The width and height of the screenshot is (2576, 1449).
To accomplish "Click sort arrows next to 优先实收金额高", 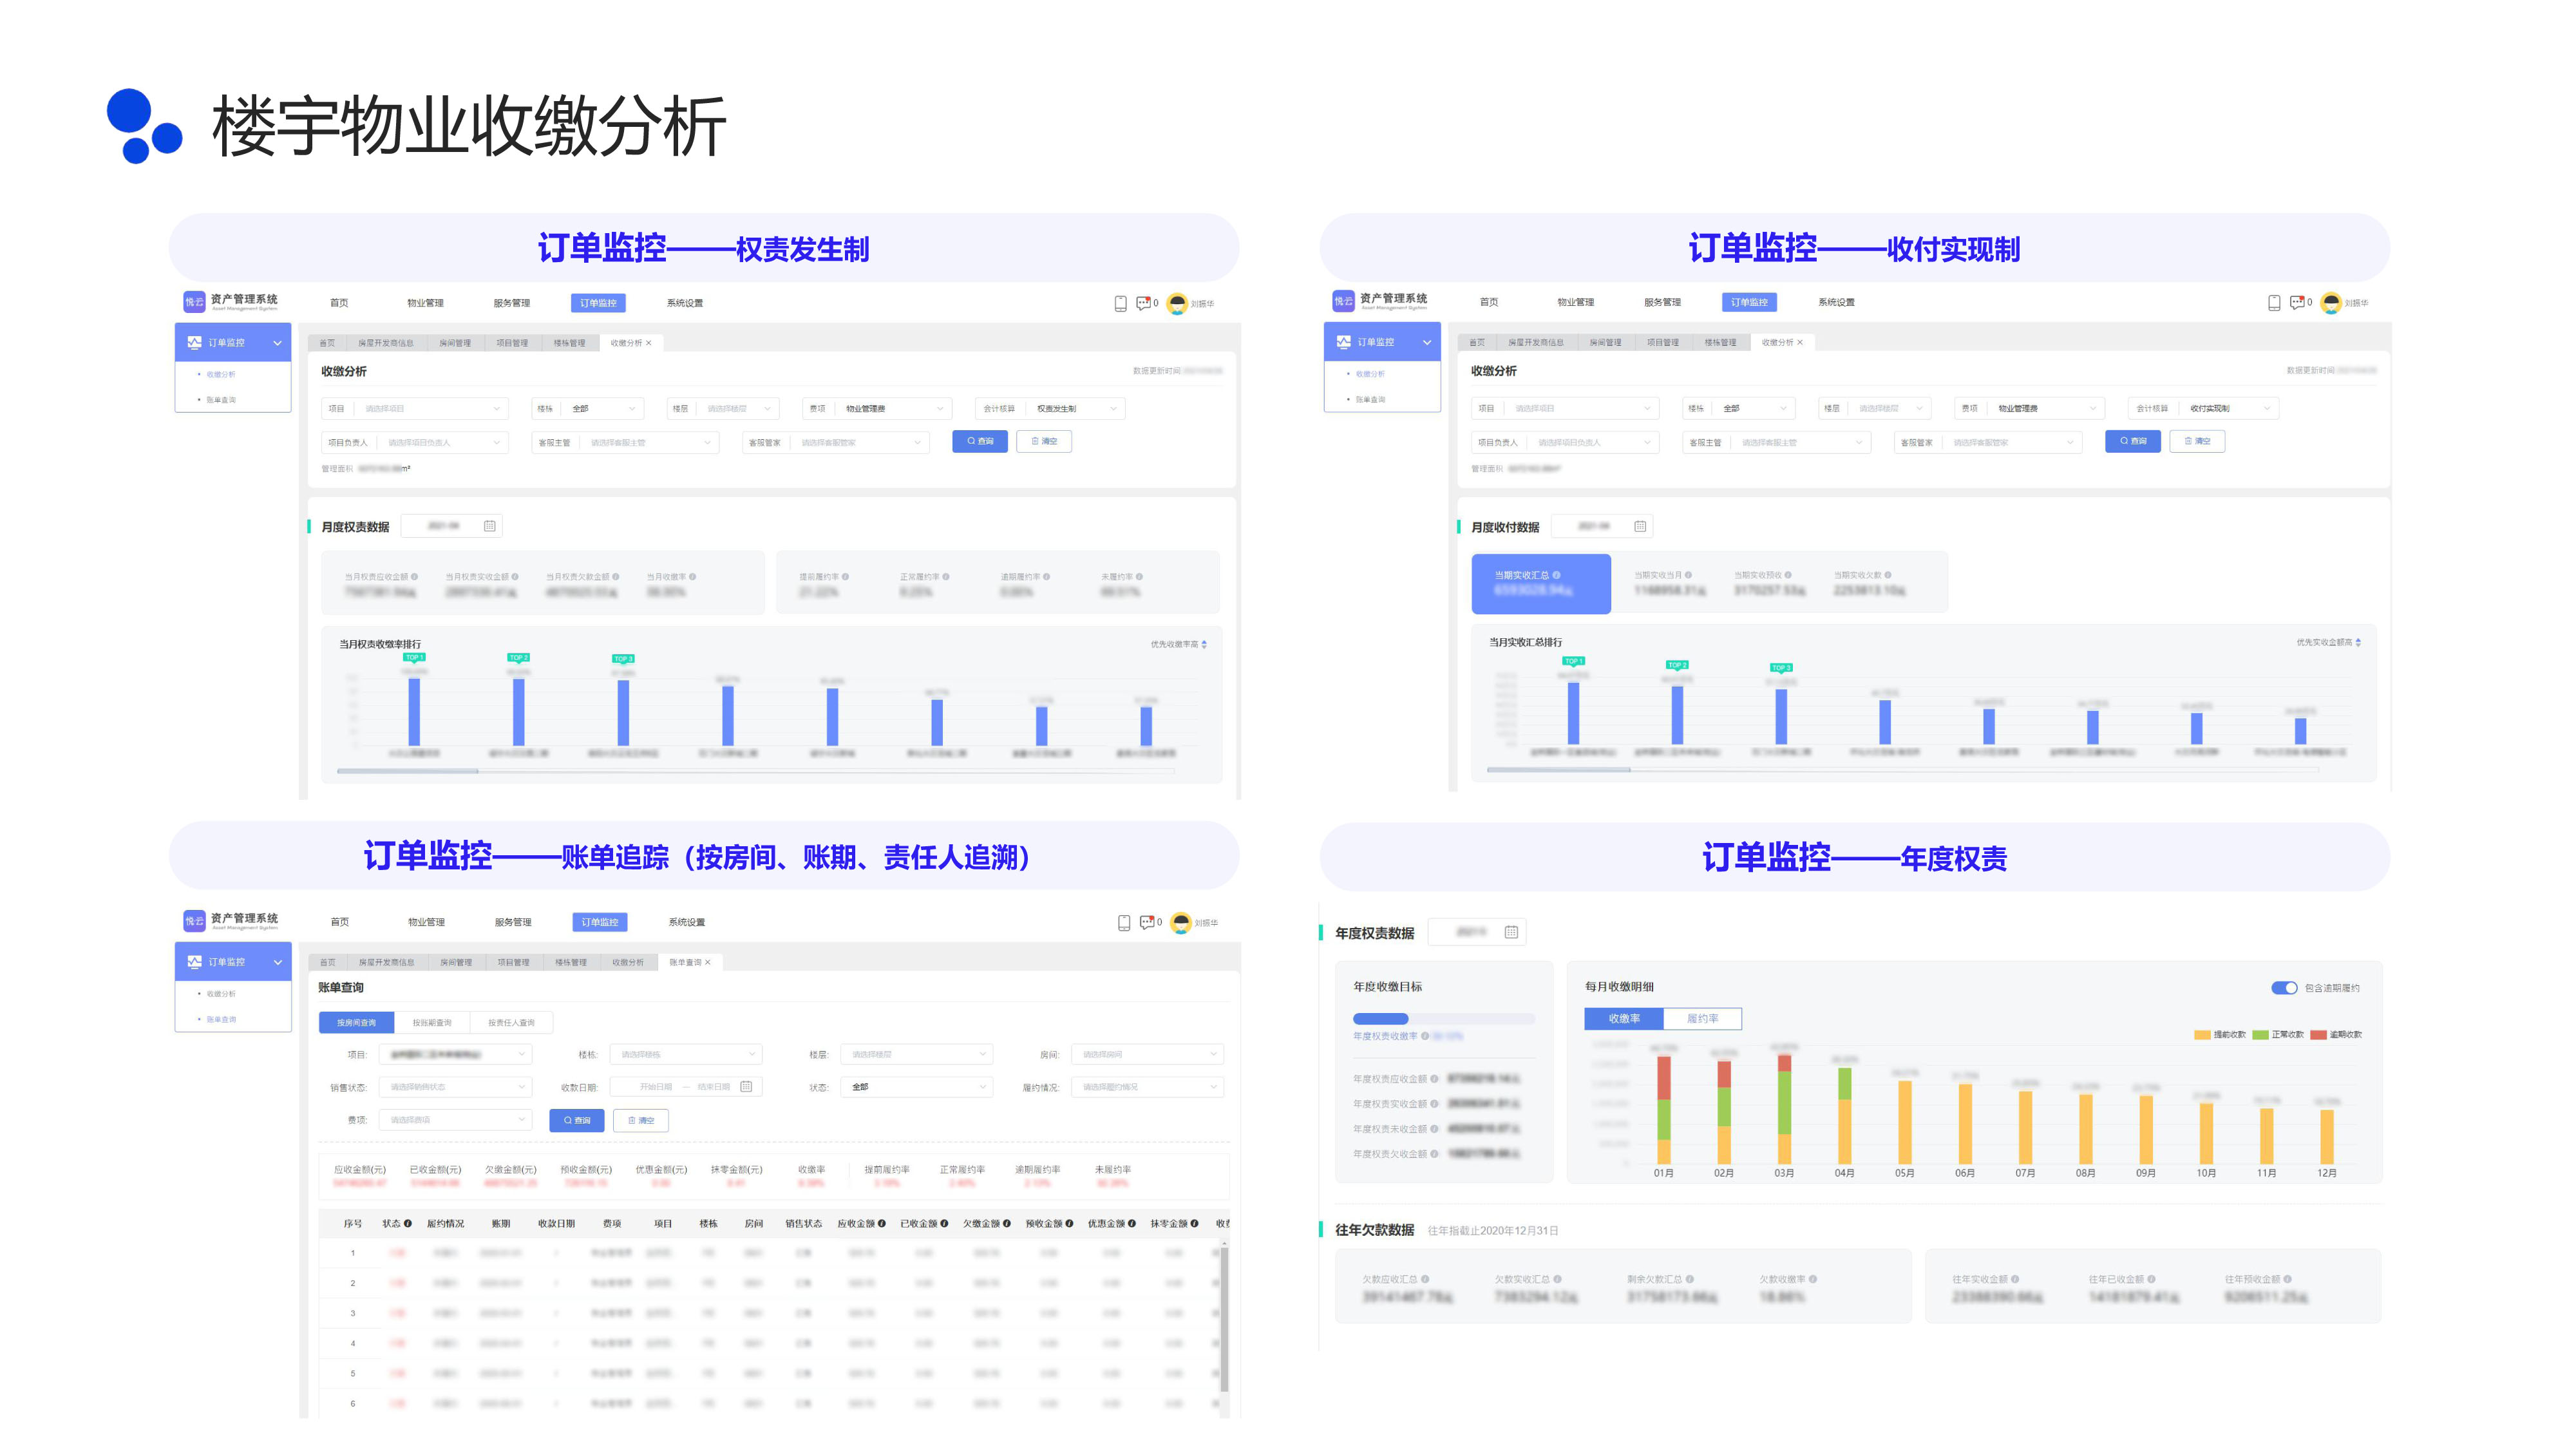I will coord(2358,642).
